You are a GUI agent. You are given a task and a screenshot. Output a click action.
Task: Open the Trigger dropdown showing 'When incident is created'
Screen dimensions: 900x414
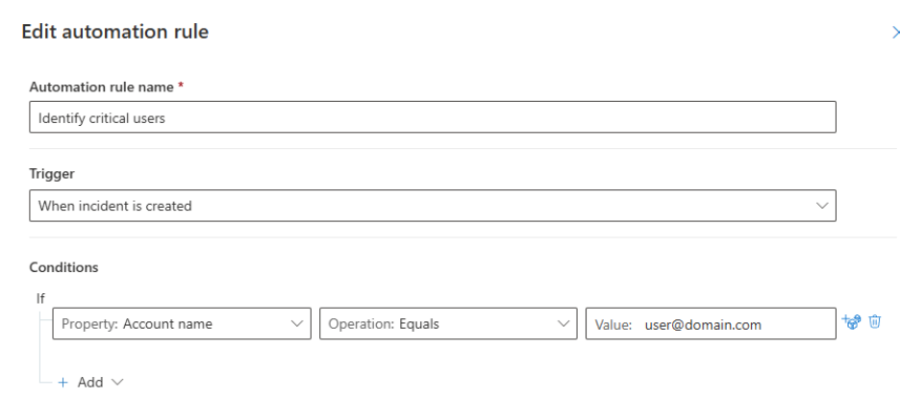click(x=430, y=206)
